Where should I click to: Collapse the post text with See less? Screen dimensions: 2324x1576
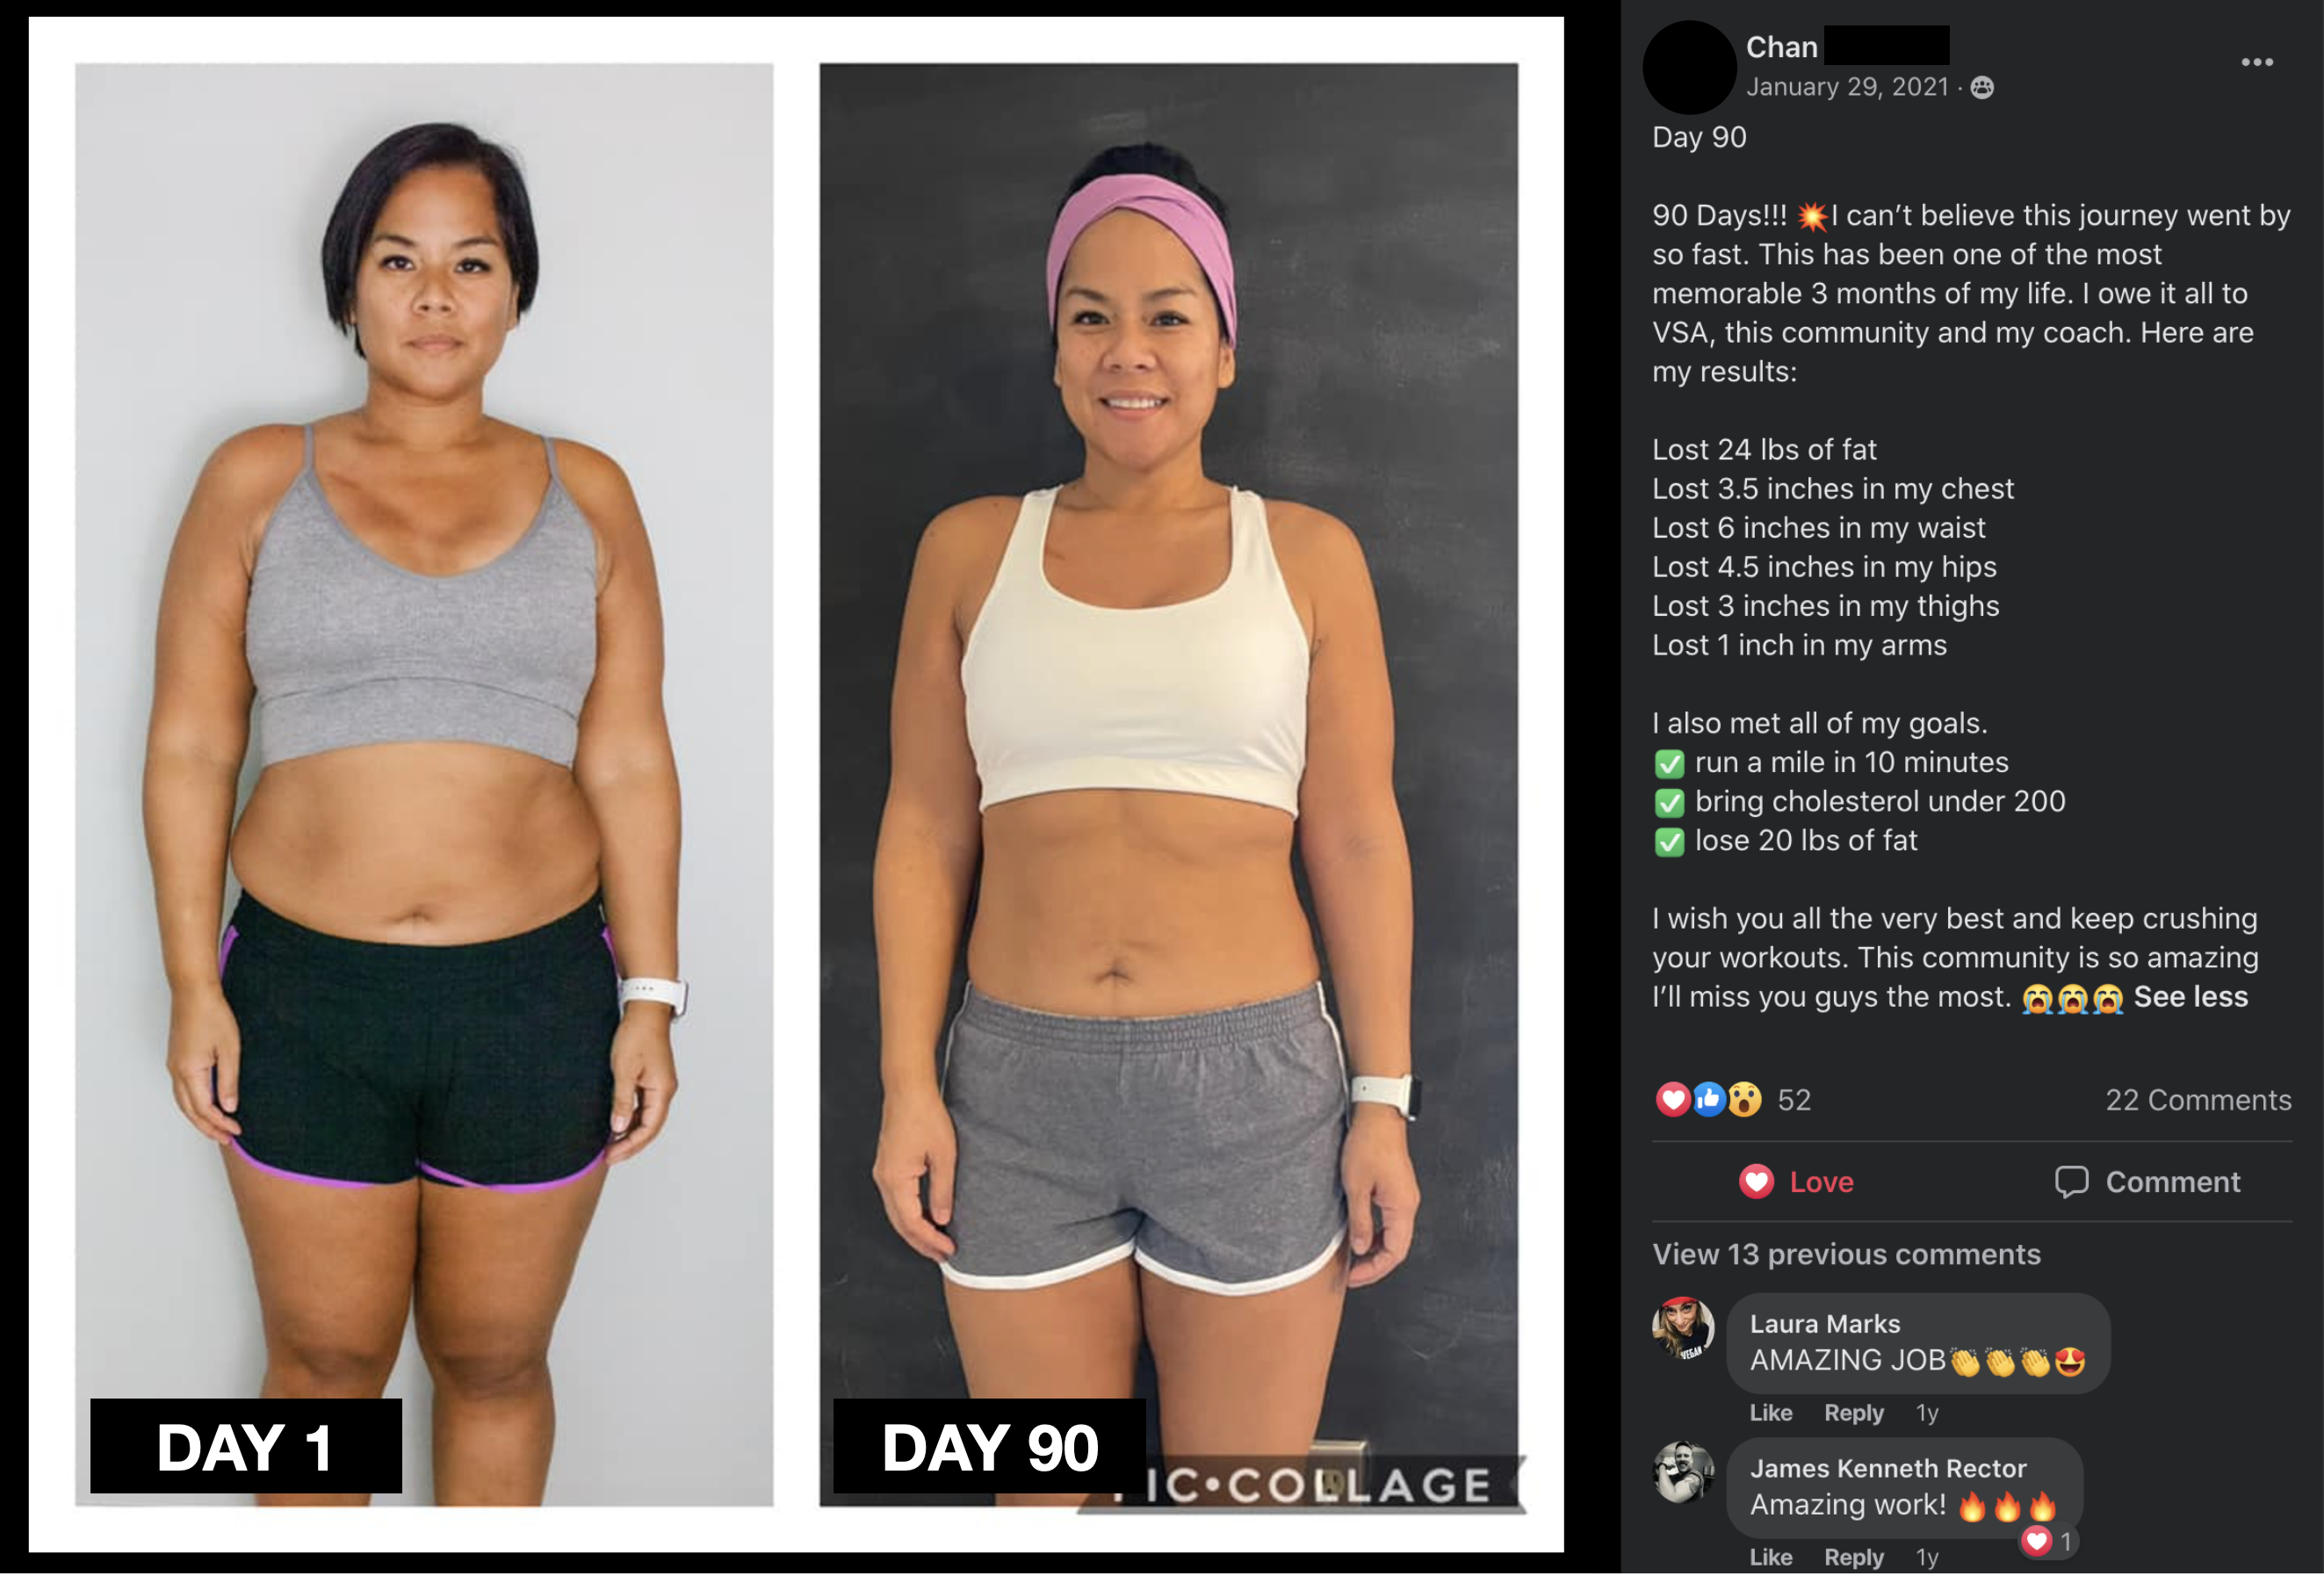point(2190,996)
